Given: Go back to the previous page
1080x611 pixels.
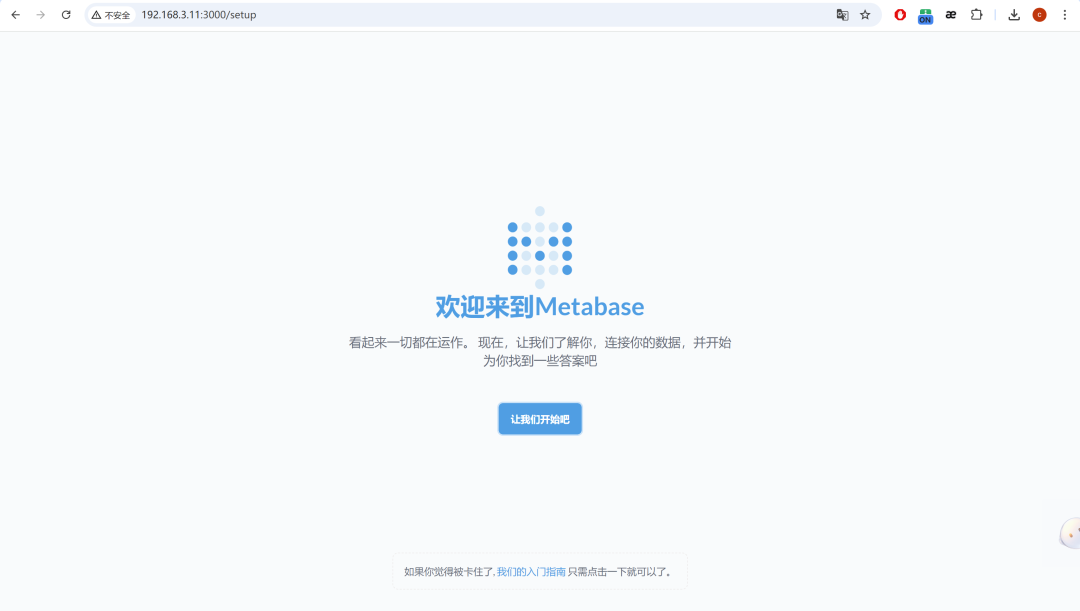Looking at the screenshot, I should [x=15, y=14].
